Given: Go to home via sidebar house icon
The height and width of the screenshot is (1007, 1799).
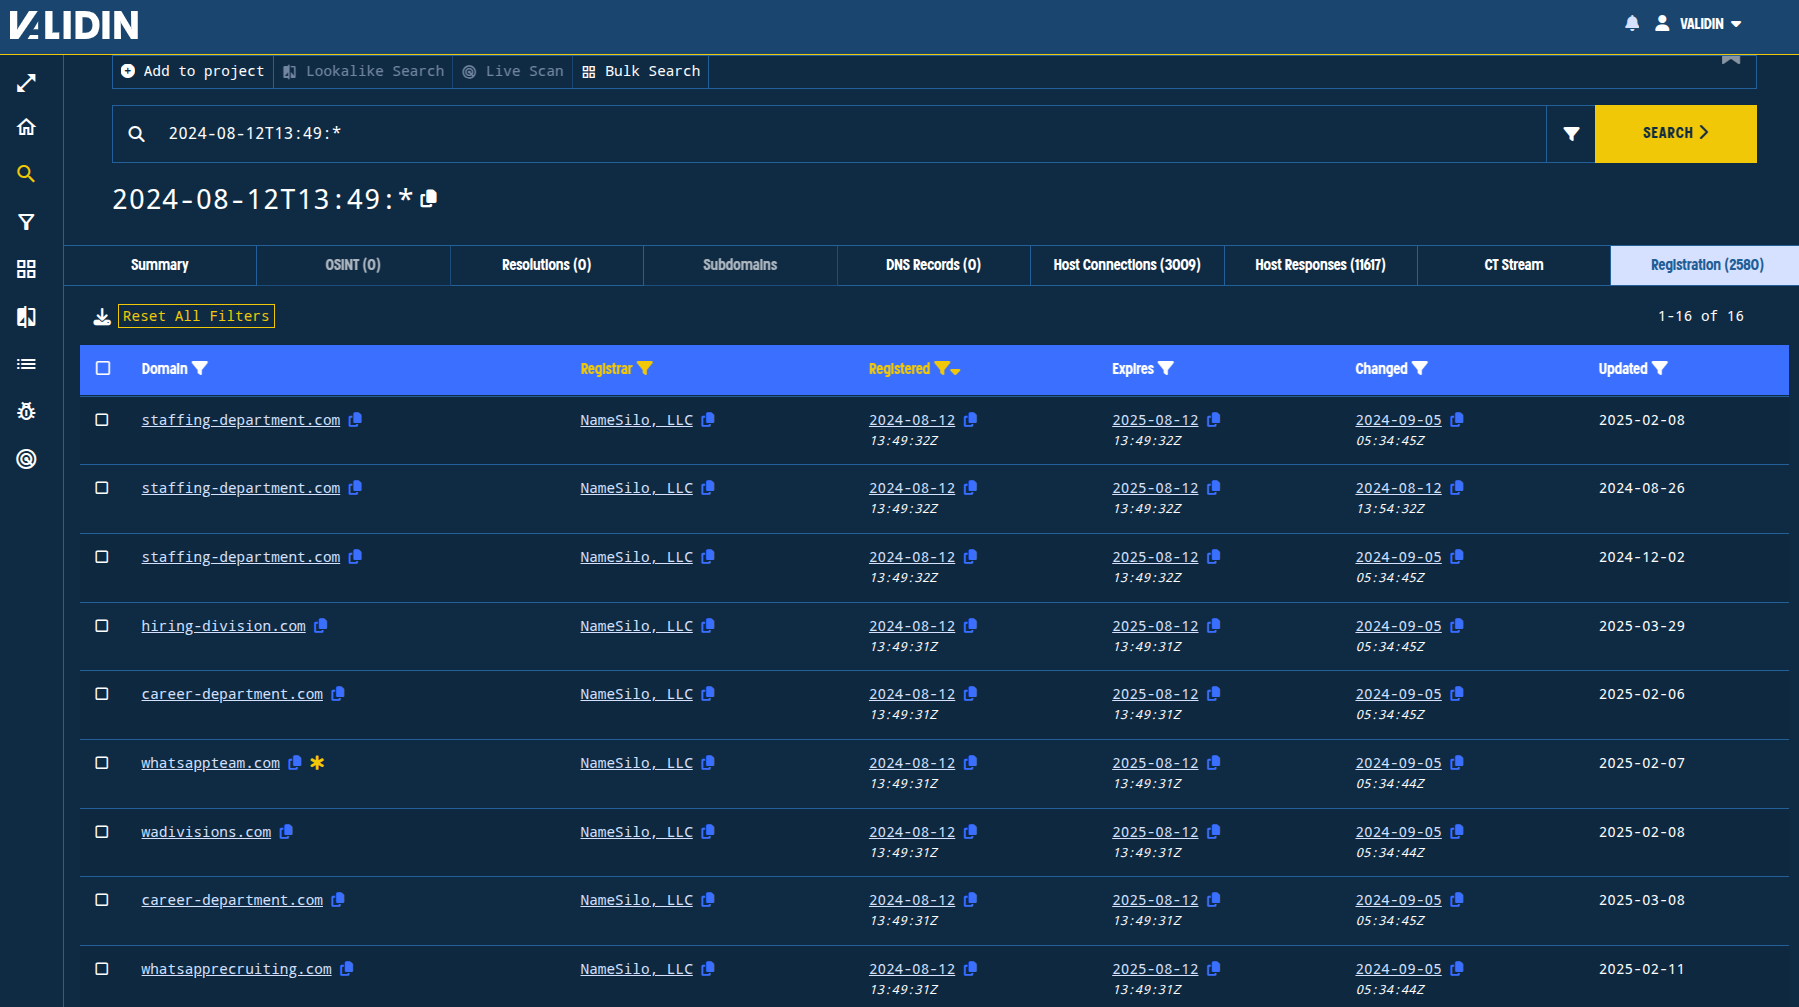Looking at the screenshot, I should pyautogui.click(x=27, y=127).
